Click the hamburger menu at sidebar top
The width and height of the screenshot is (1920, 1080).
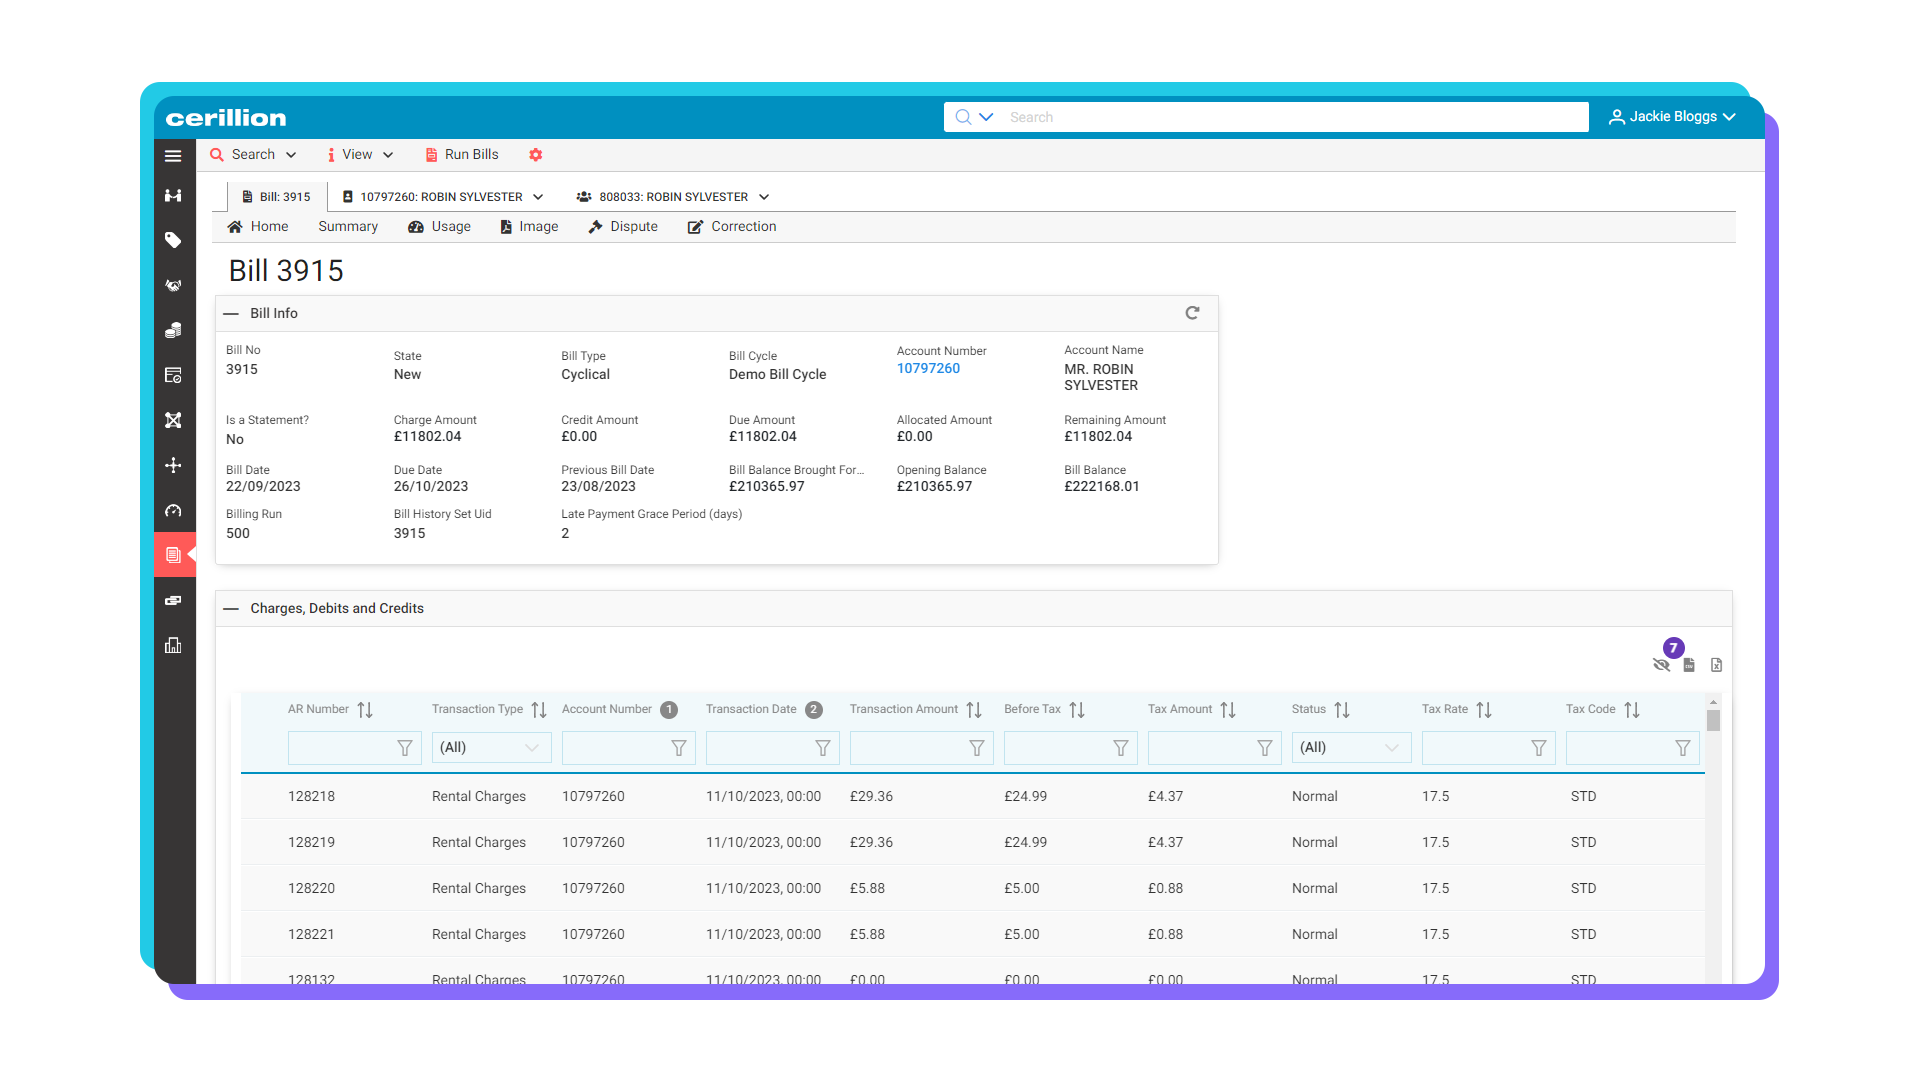(x=172, y=156)
